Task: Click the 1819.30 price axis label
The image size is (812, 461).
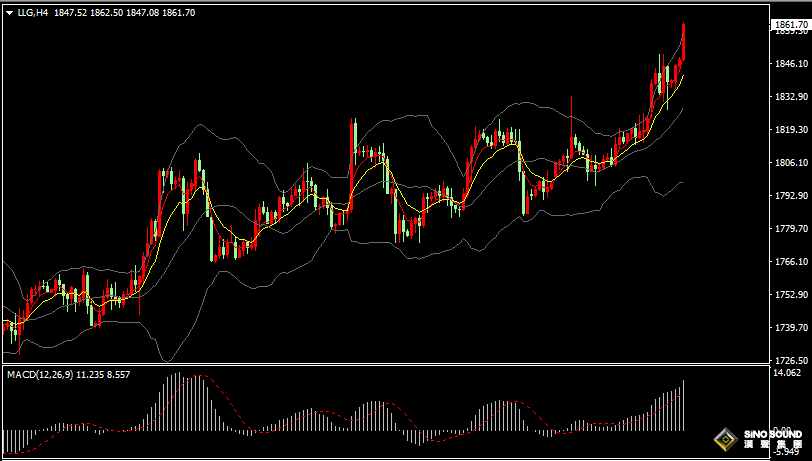Action: 790,130
